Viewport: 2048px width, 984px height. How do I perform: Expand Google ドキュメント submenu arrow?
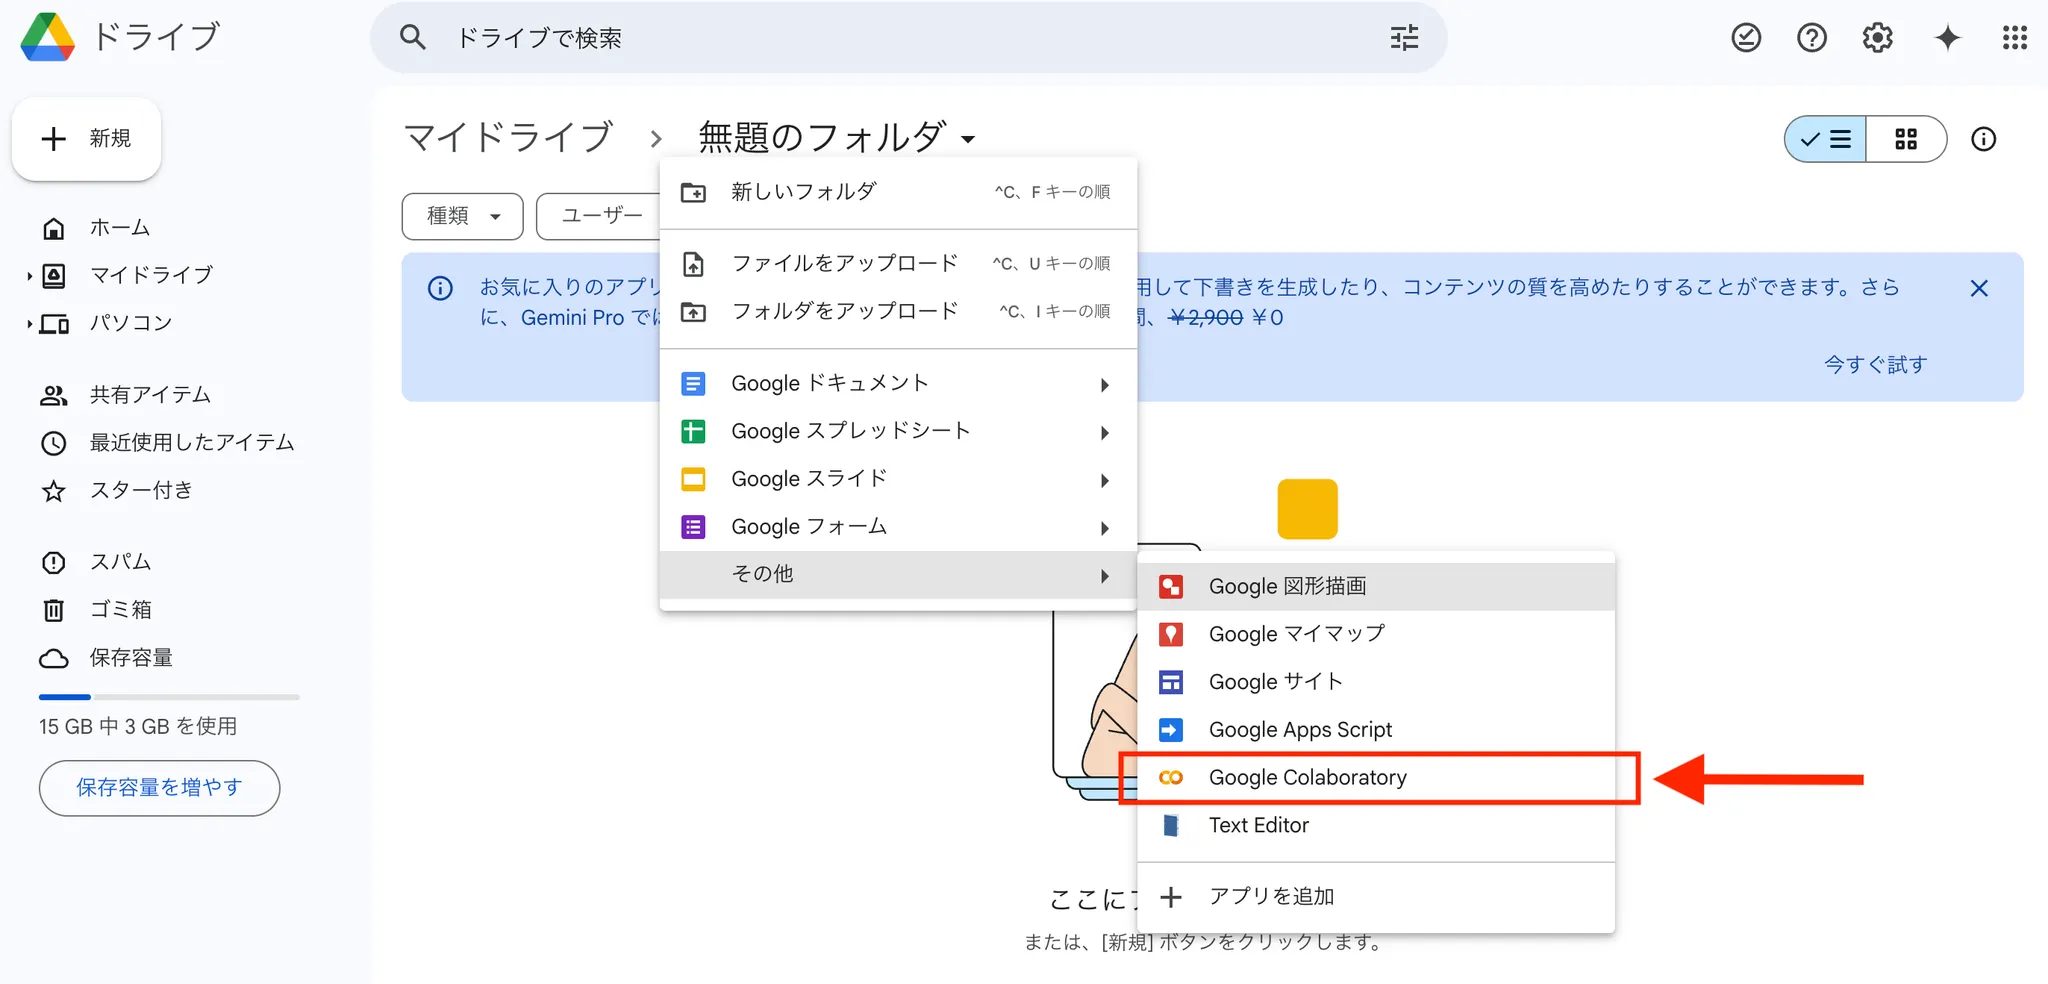[x=1105, y=385]
